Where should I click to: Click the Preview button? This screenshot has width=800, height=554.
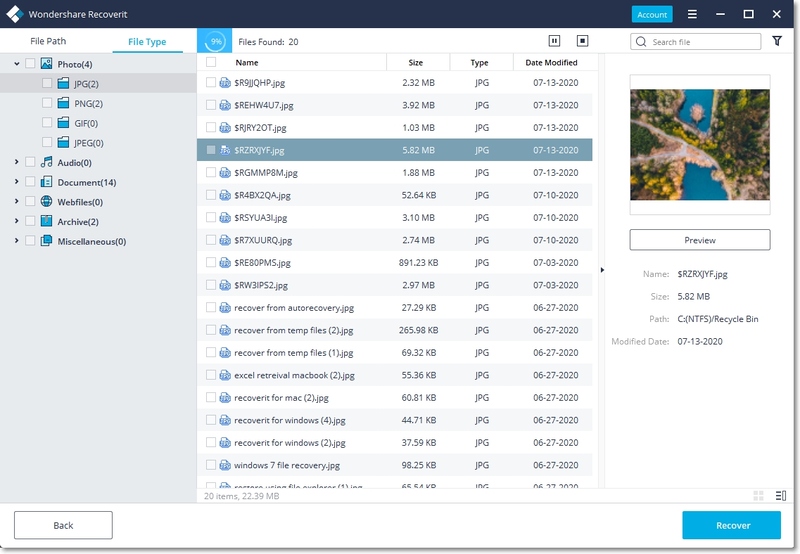[x=699, y=240]
